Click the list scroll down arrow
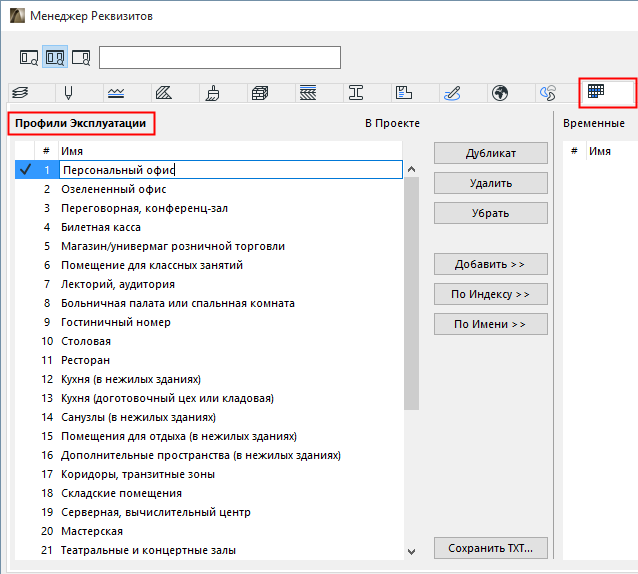Screen dimensions: 638x574 click(411, 552)
